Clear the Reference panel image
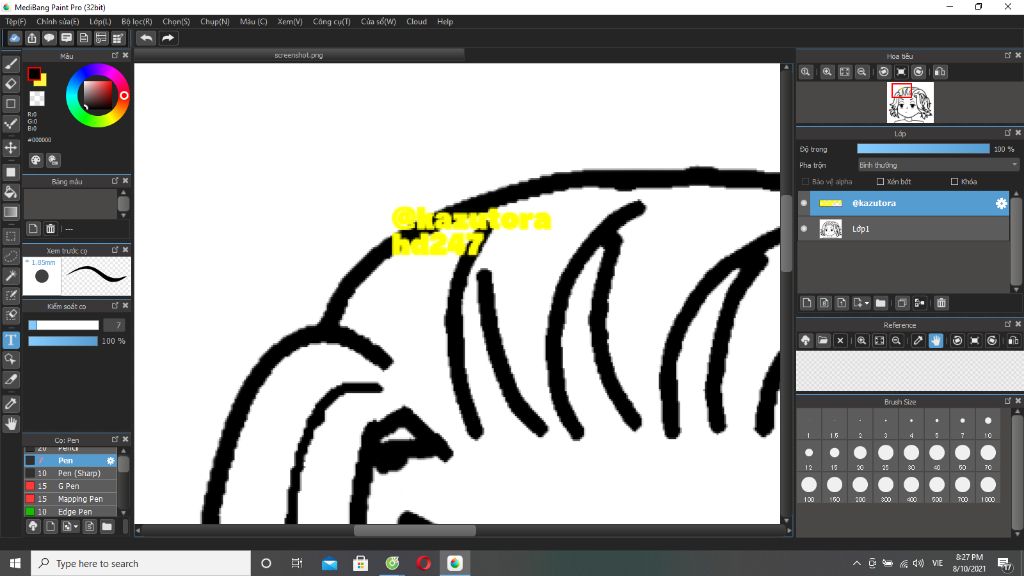 point(840,340)
